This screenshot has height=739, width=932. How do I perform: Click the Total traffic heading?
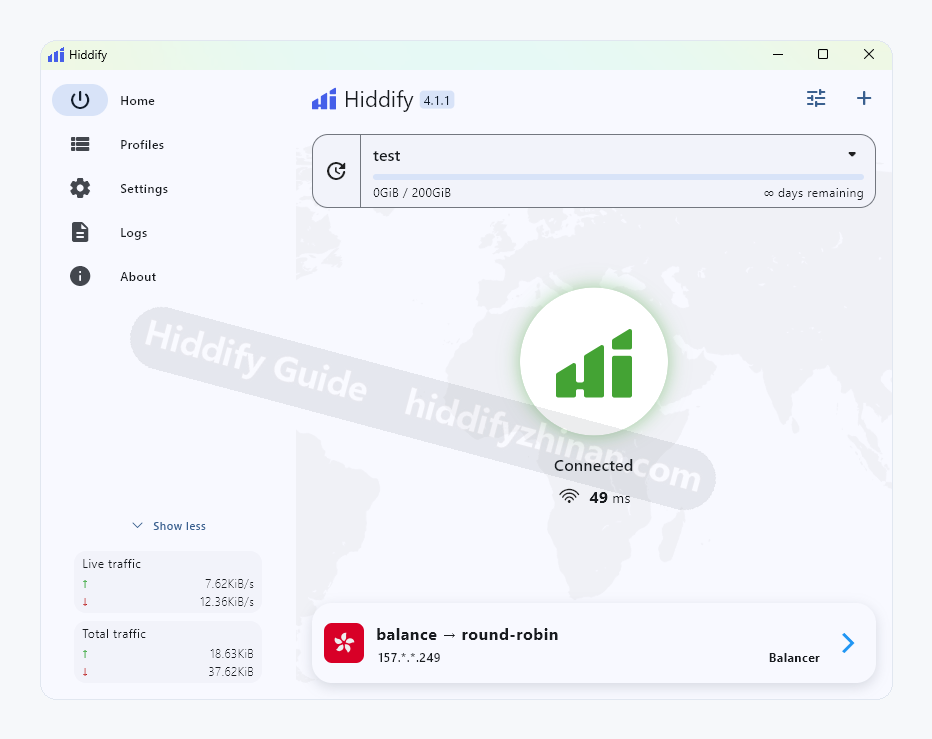point(114,634)
